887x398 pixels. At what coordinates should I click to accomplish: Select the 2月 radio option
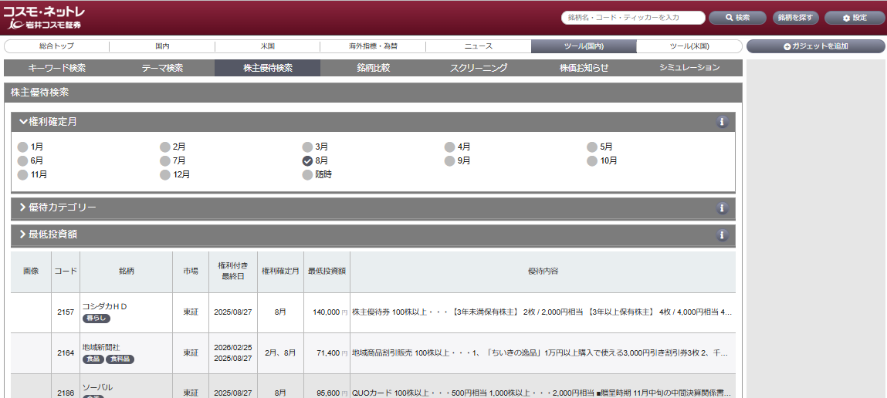[x=165, y=147]
